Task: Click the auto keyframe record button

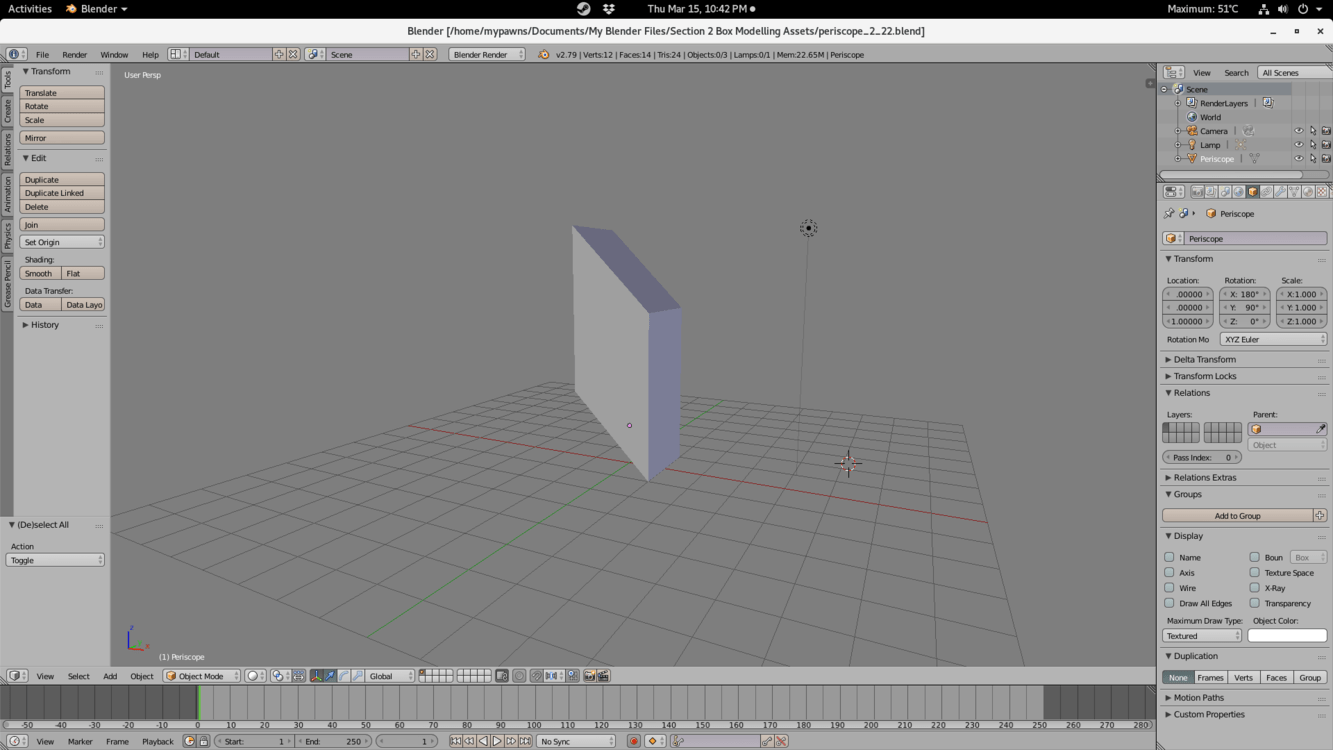Action: pos(633,741)
